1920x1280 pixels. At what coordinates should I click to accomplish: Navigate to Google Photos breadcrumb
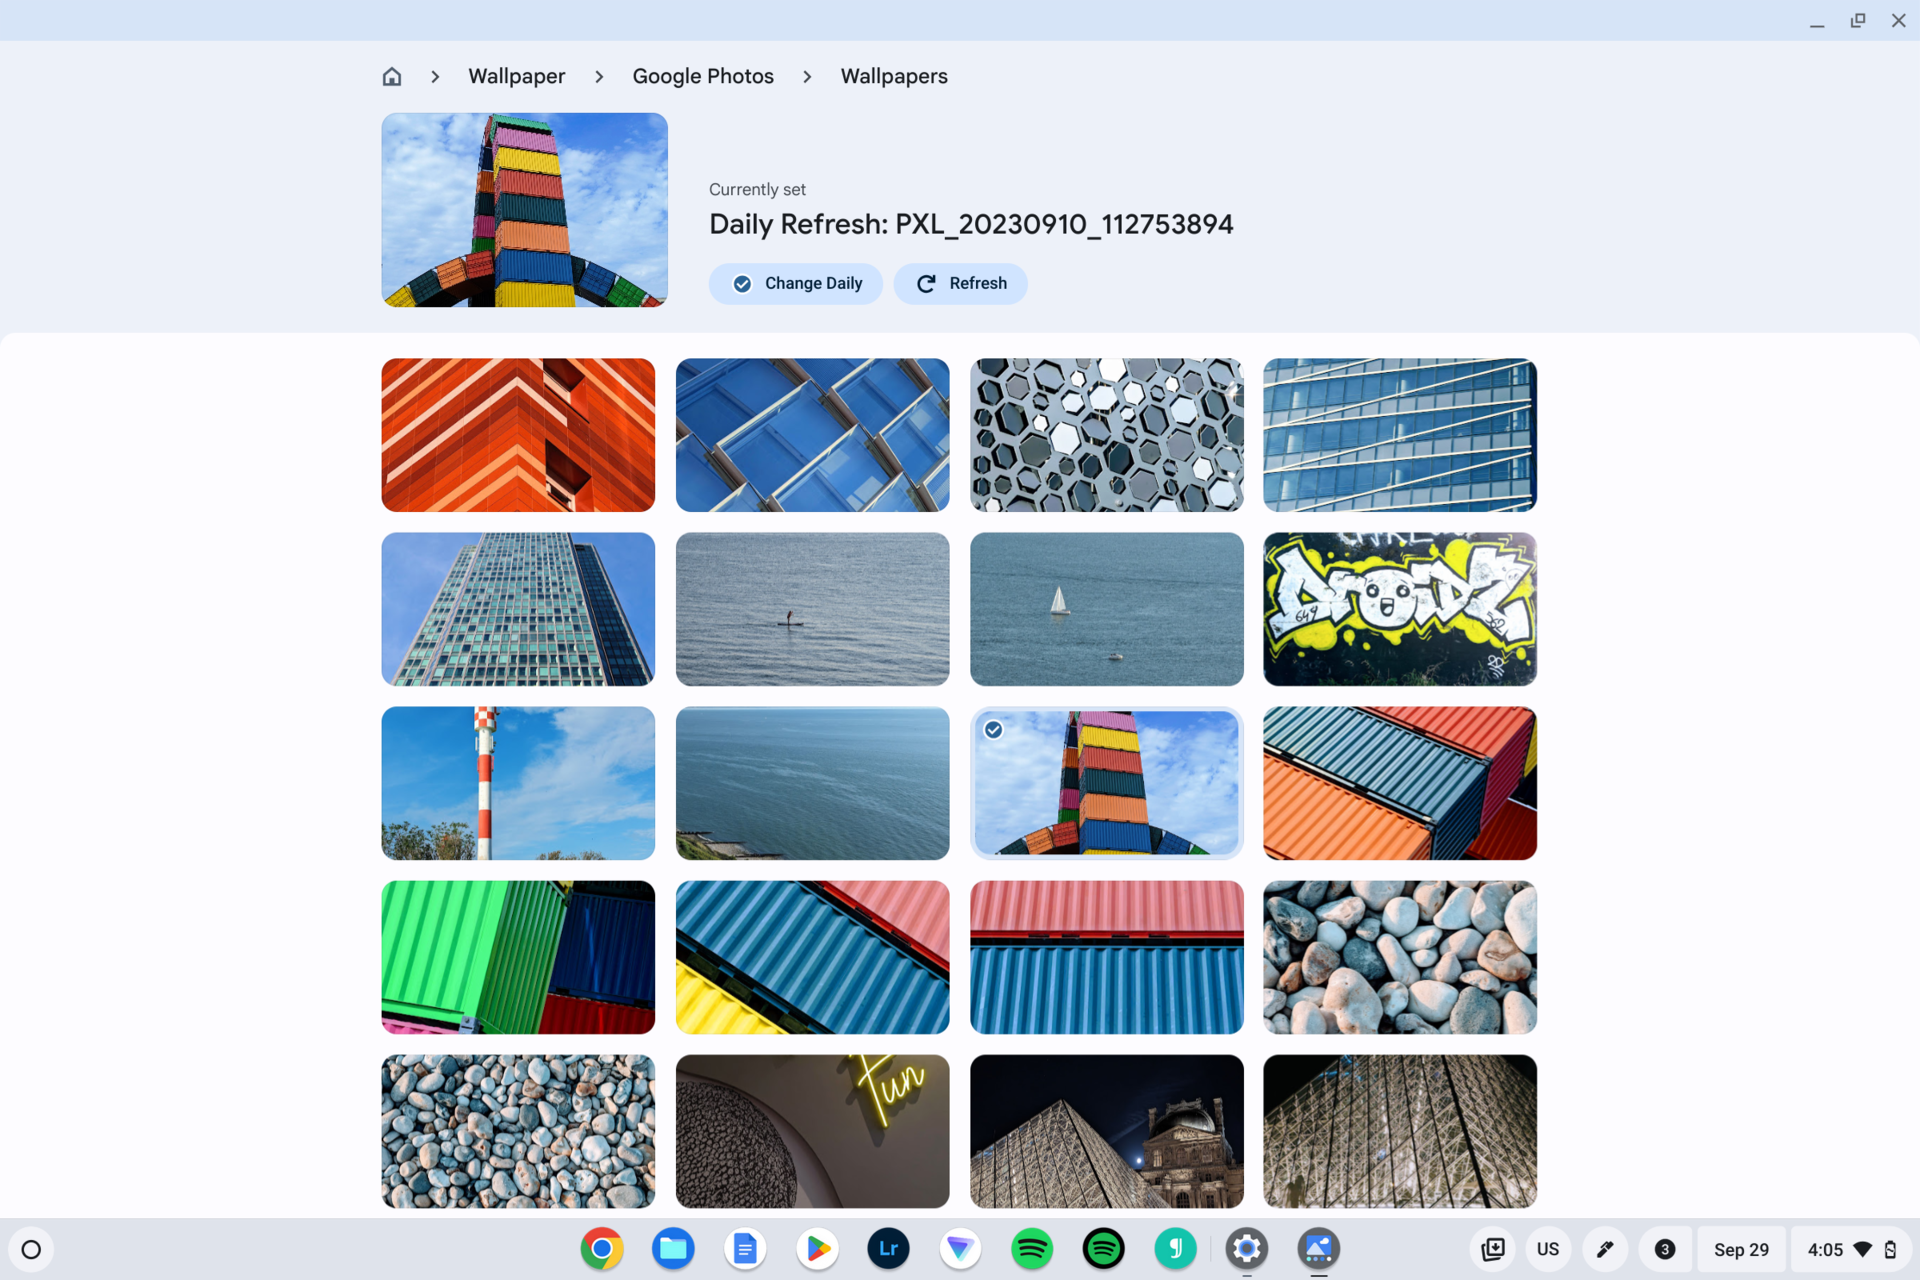pos(702,77)
